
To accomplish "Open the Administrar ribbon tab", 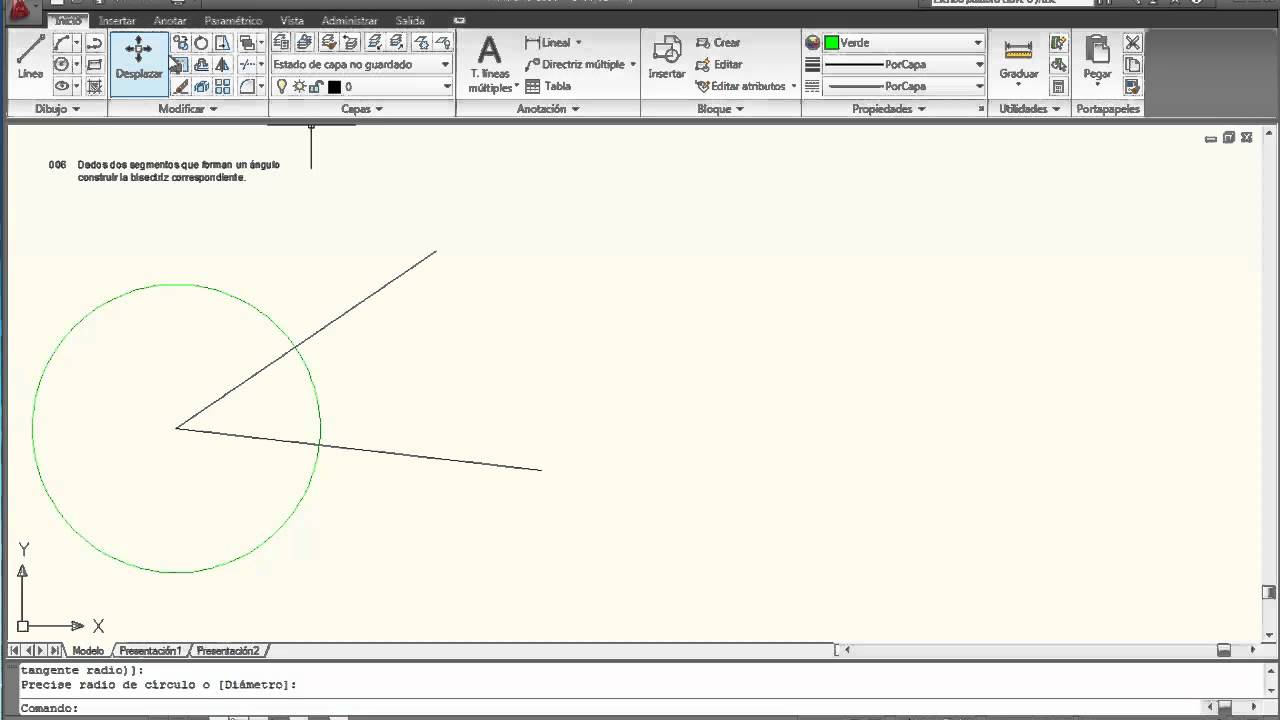I will (350, 20).
